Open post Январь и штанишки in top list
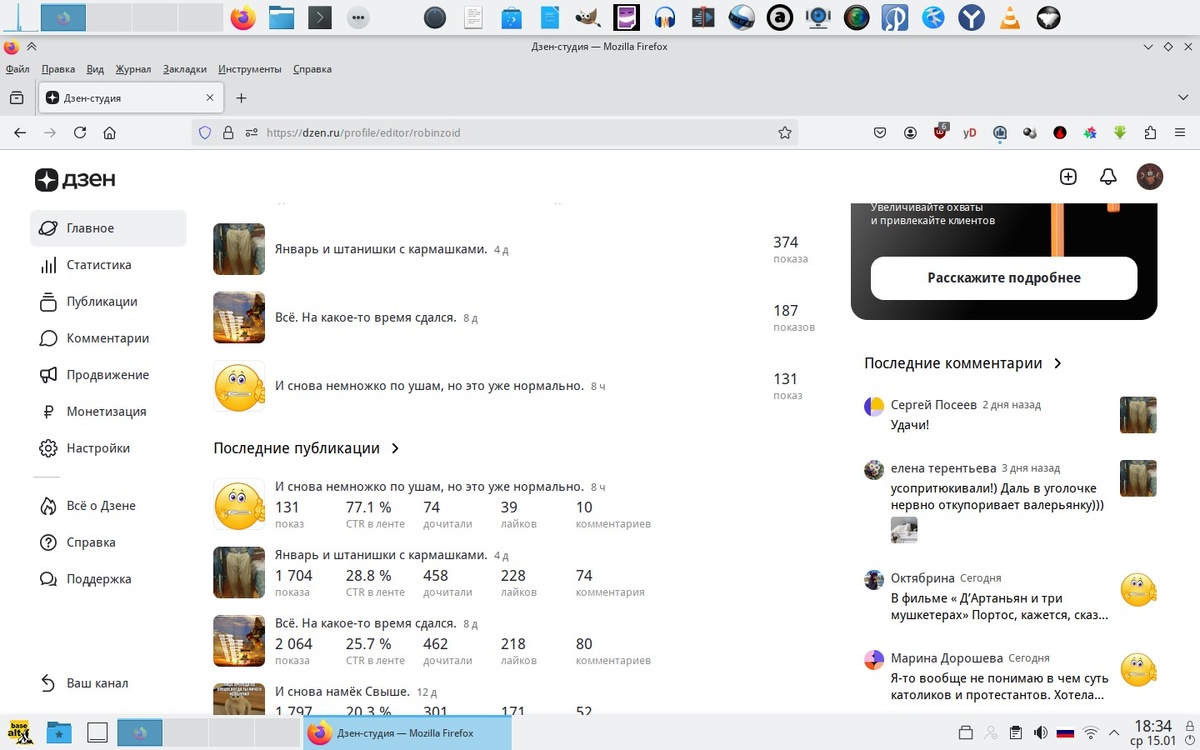The height and width of the screenshot is (750, 1200). [x=381, y=249]
